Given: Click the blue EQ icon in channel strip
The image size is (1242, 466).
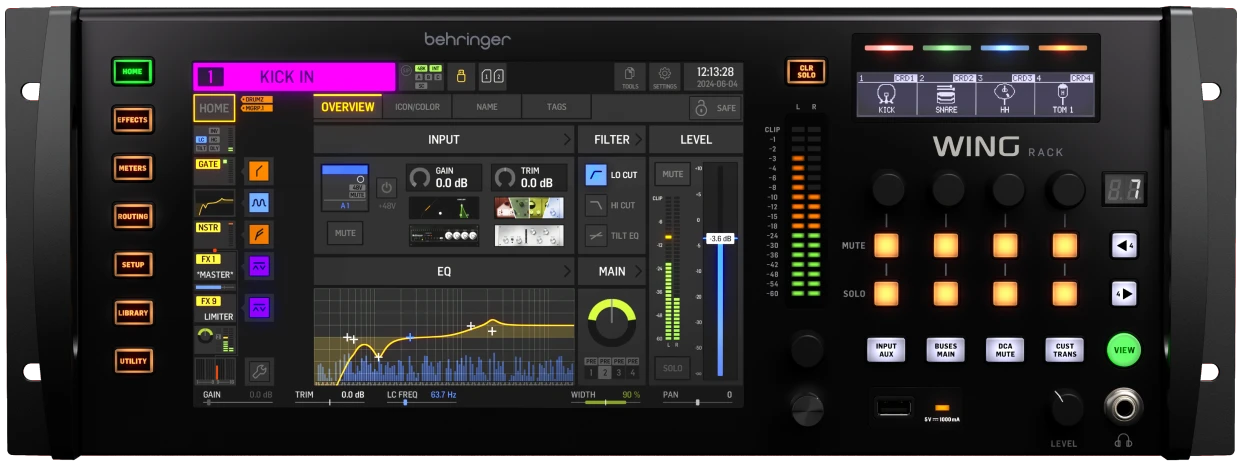Looking at the screenshot, I should (259, 203).
